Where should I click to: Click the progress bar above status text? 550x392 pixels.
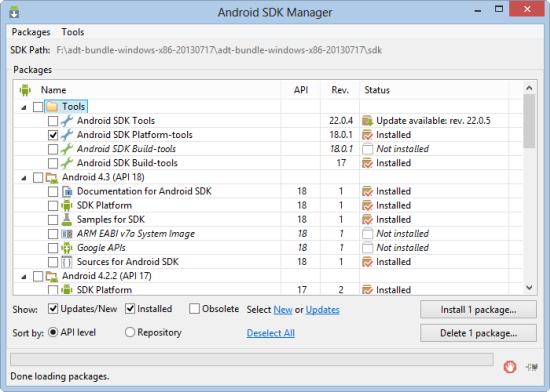coord(252,359)
